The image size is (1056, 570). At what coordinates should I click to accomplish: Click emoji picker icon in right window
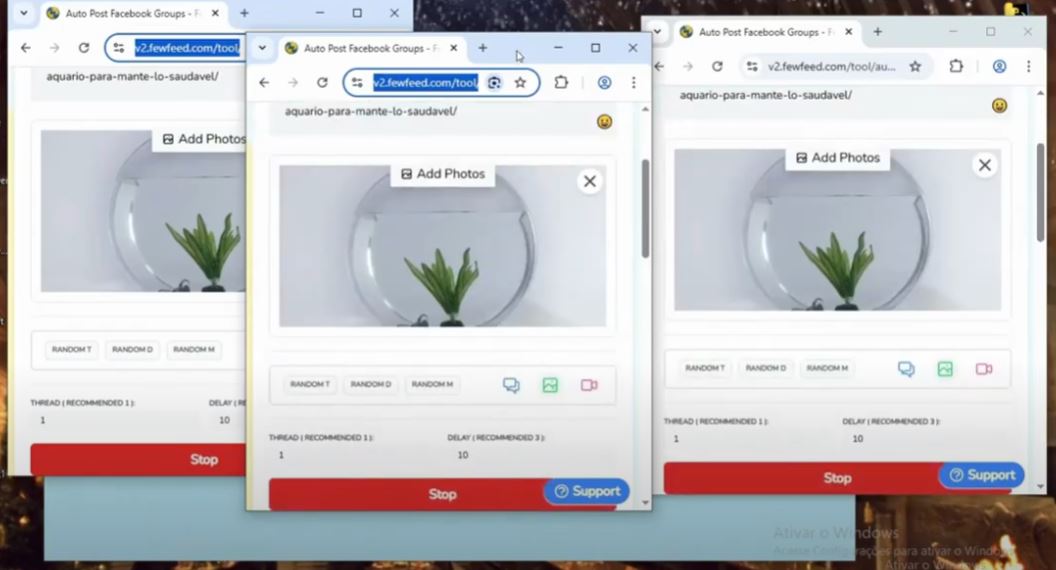pyautogui.click(x=999, y=106)
